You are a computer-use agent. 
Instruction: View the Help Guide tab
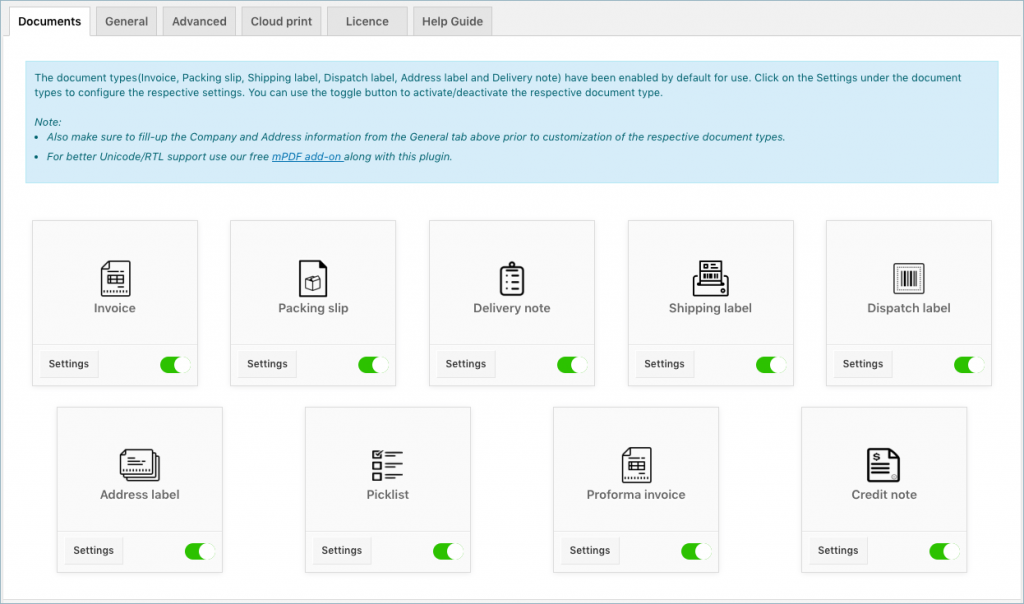point(453,22)
